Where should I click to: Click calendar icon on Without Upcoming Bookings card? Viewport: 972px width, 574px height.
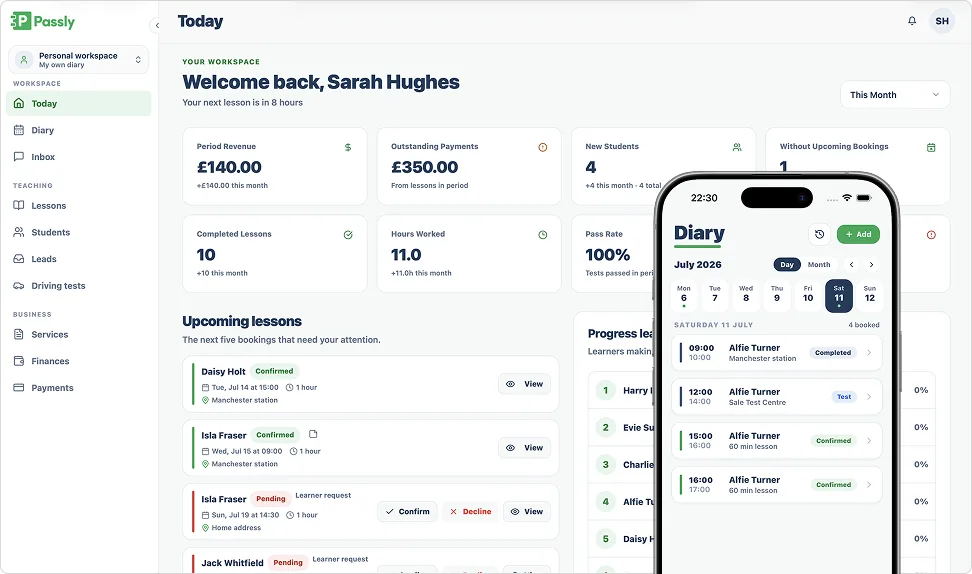[x=931, y=148]
